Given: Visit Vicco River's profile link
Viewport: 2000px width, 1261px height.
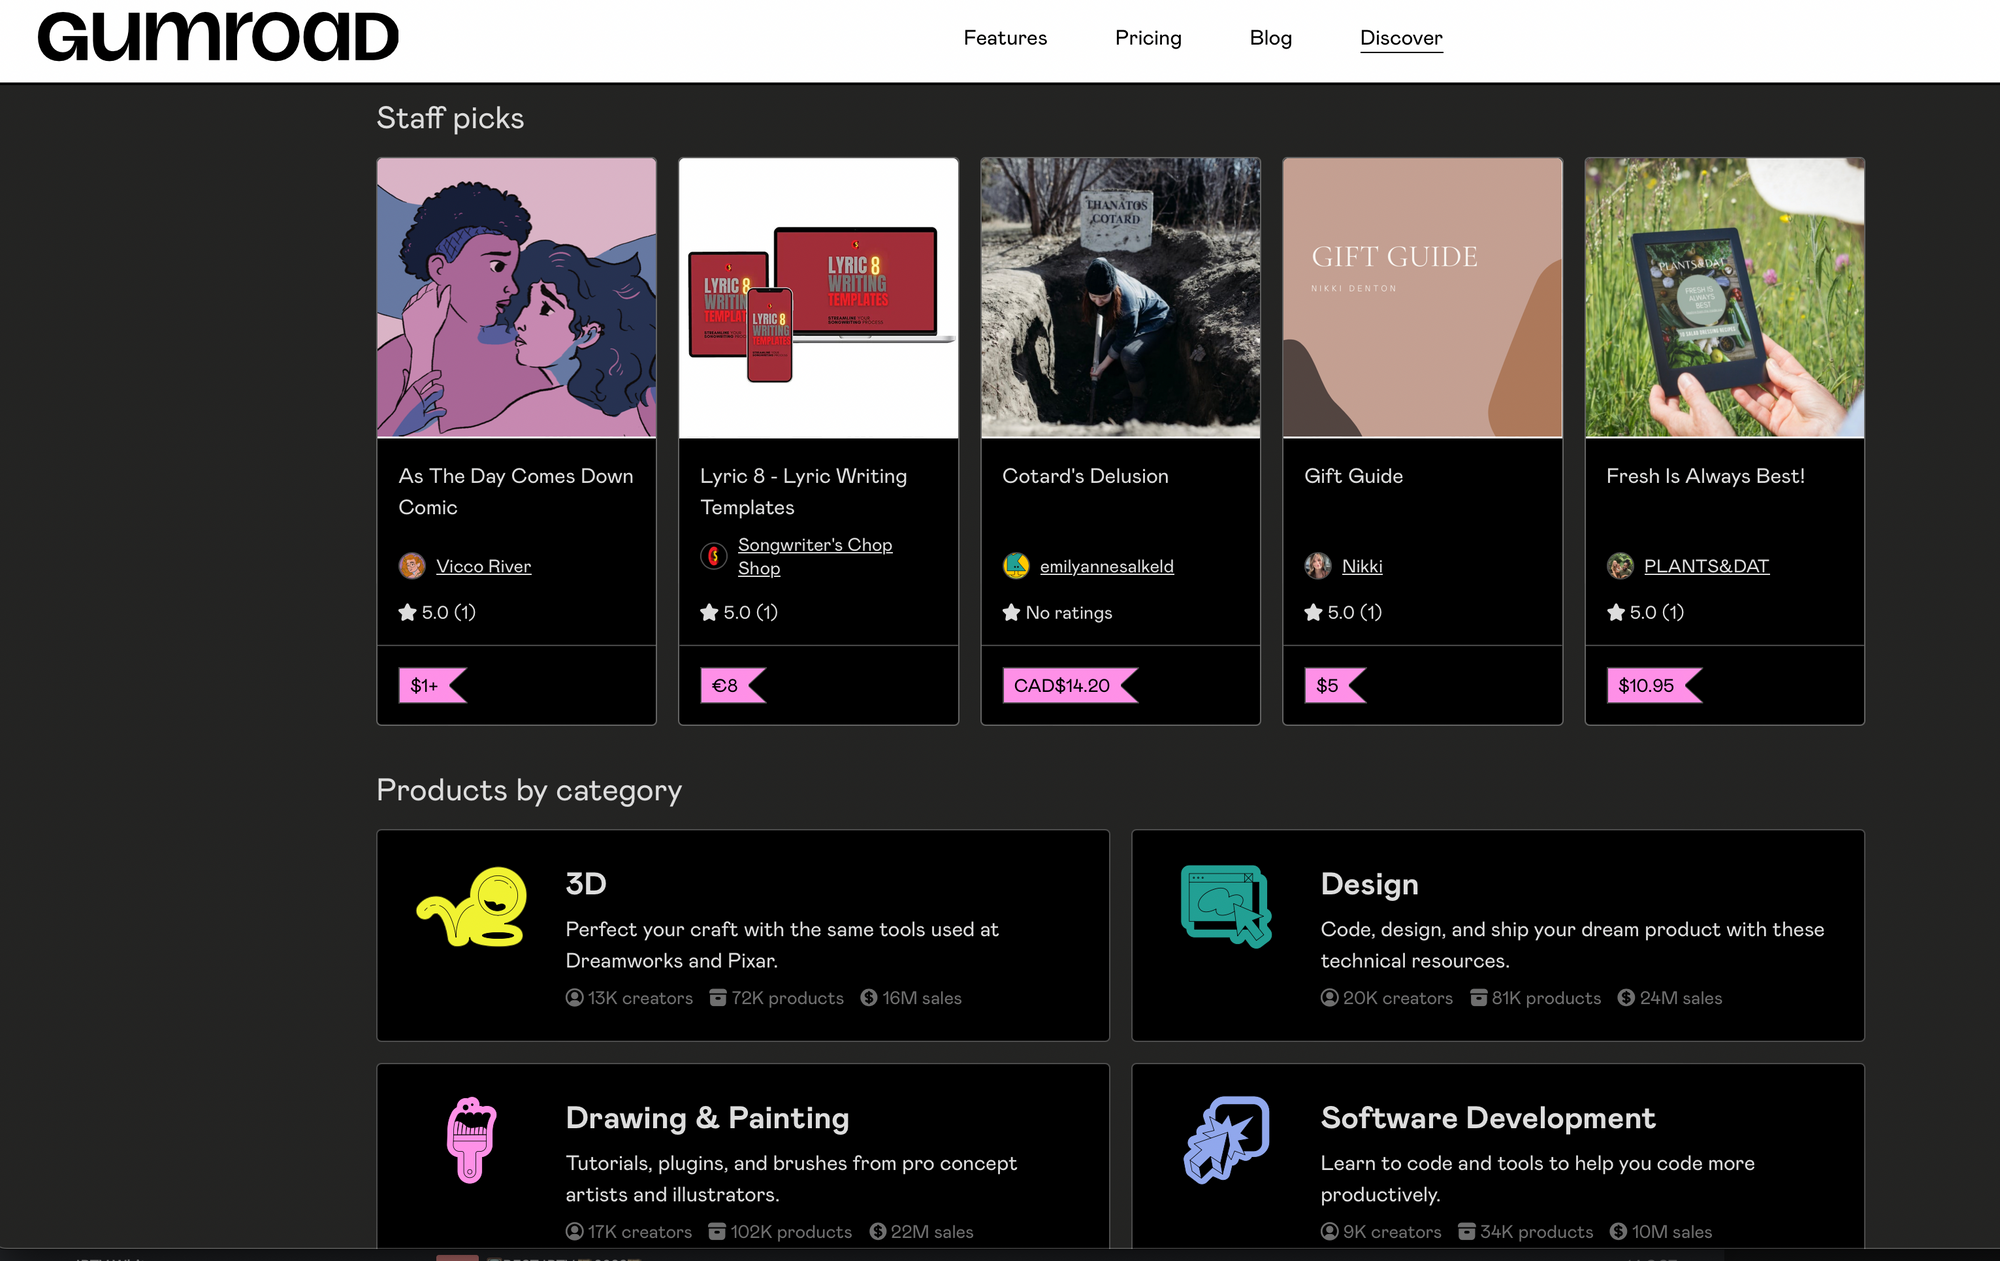Looking at the screenshot, I should 483,566.
